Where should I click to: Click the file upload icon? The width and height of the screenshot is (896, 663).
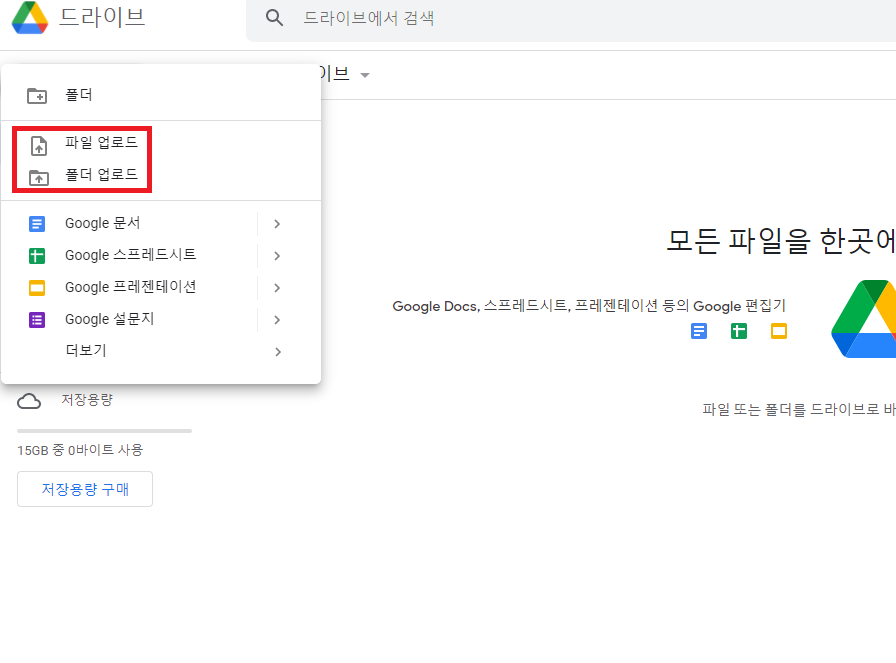point(38,146)
